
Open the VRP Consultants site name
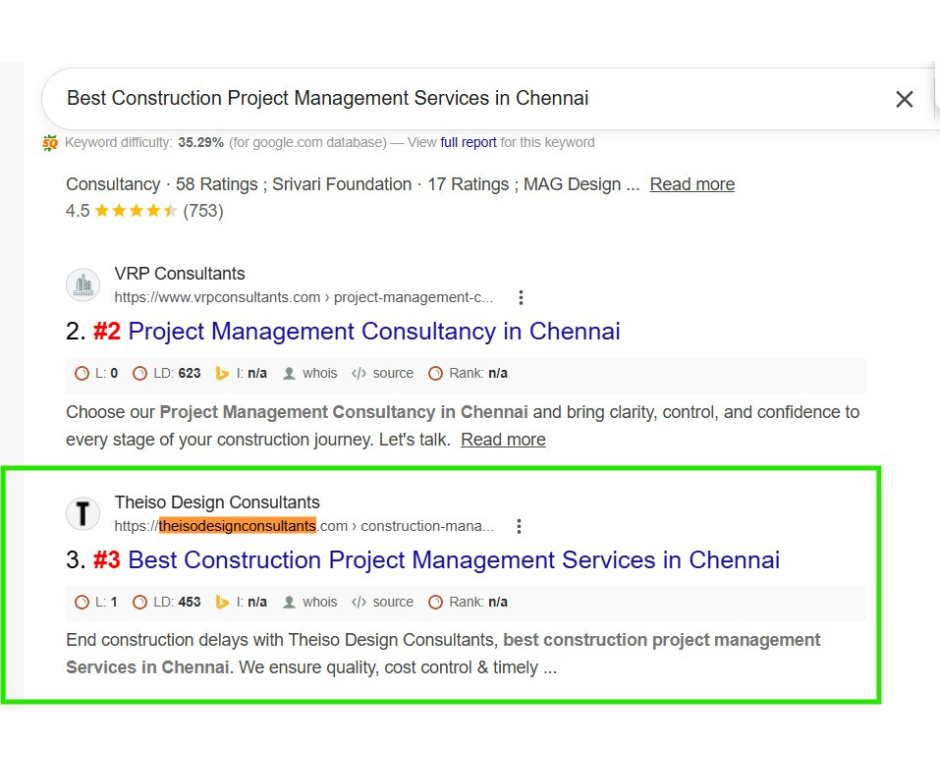tap(180, 274)
